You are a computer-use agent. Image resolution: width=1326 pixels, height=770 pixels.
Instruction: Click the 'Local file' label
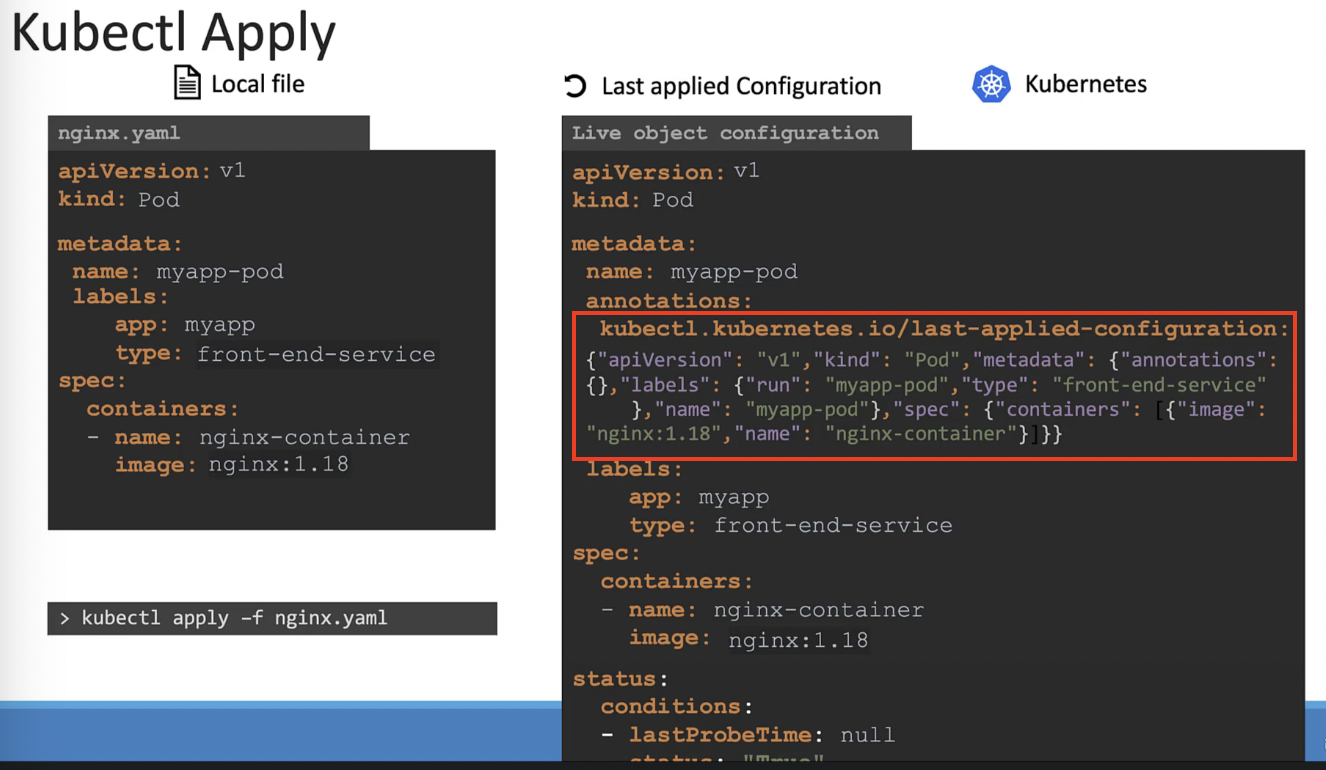[x=258, y=84]
